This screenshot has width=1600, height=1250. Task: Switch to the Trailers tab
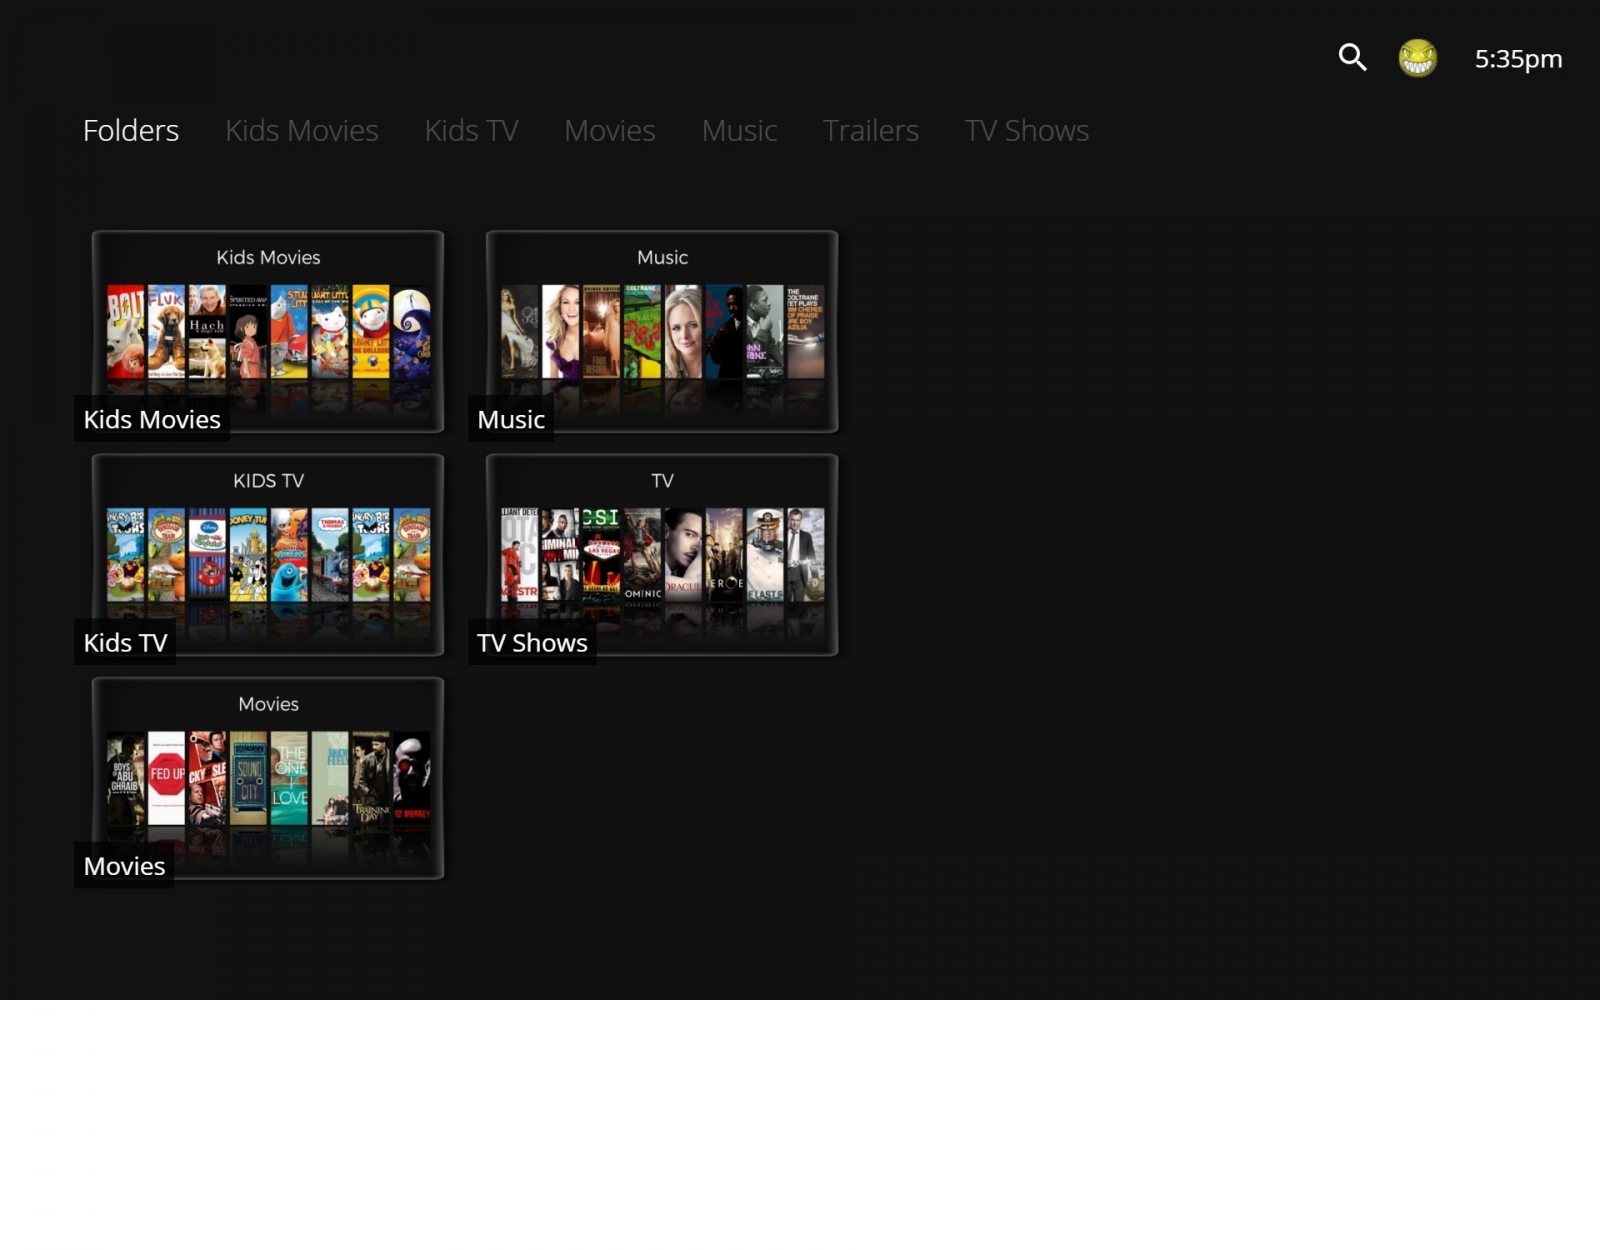point(870,130)
